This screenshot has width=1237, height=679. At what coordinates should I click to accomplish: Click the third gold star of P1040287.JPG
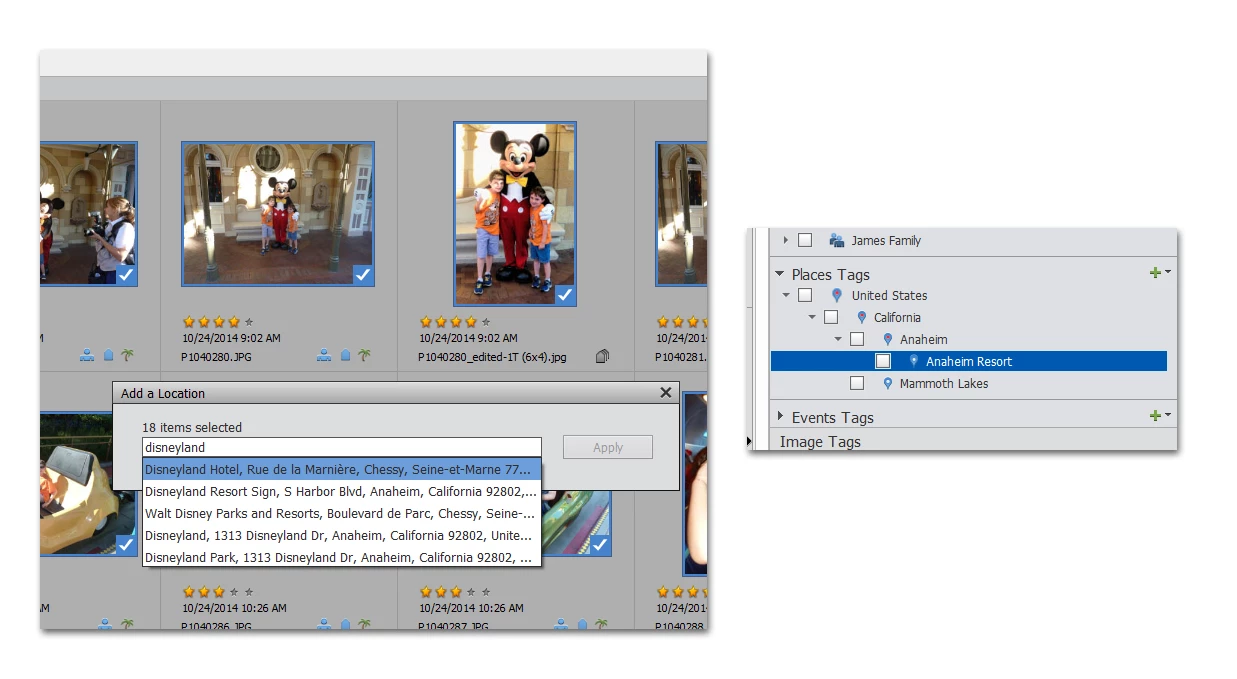(455, 592)
